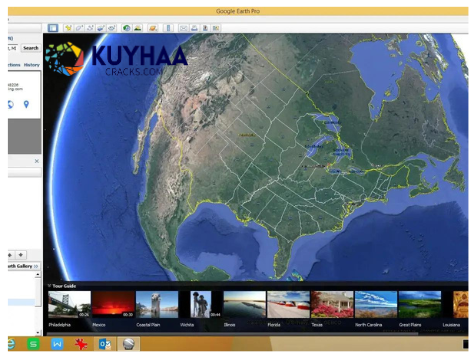Select the Add Polygon tool
The height and width of the screenshot is (361, 469).
coord(79,28)
